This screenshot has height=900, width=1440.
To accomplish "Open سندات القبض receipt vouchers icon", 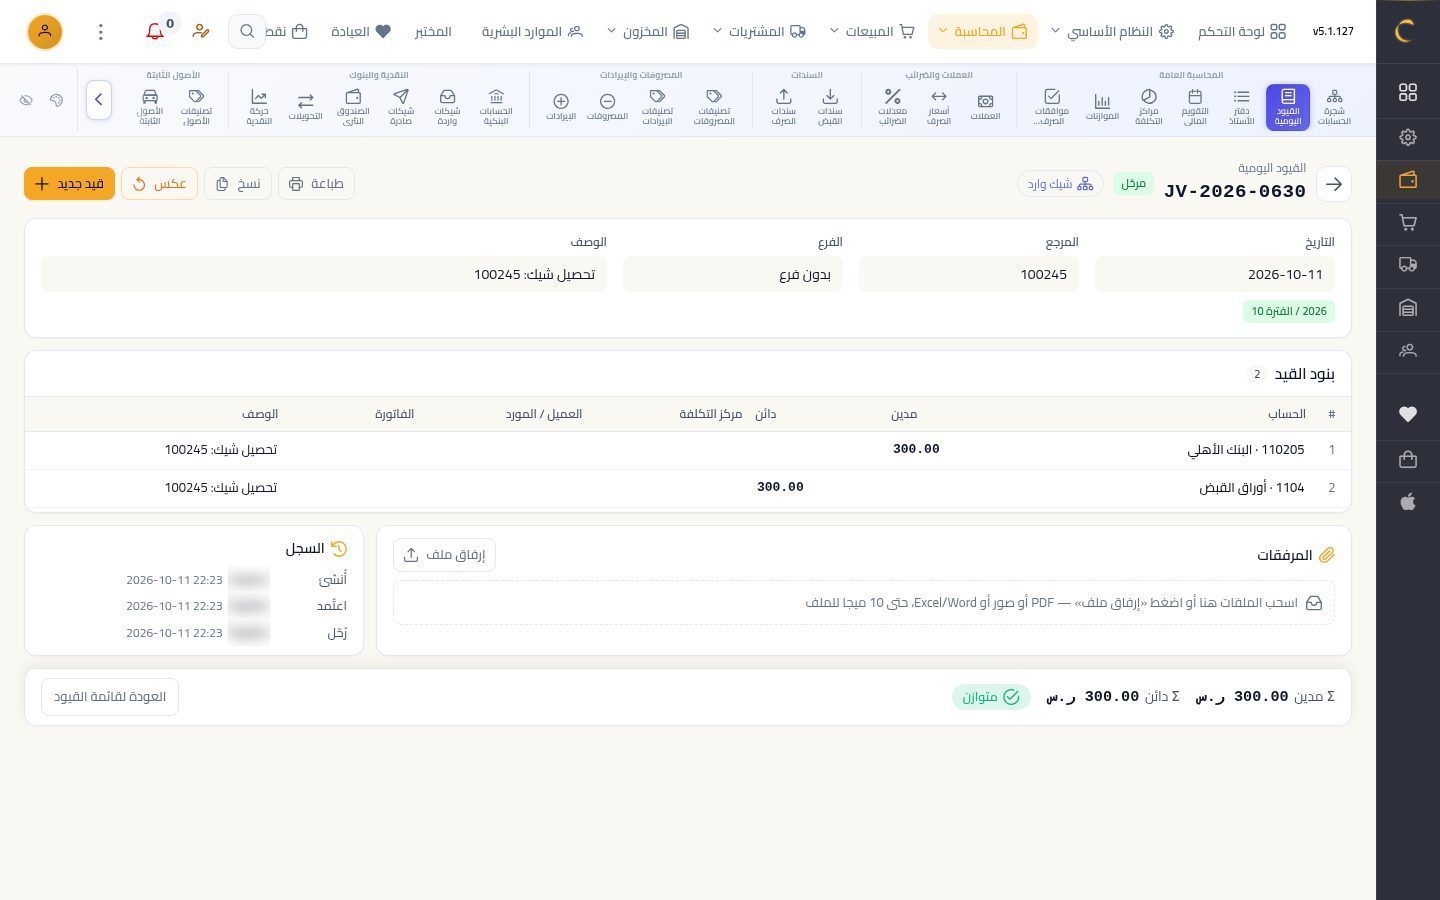I will coord(830,107).
